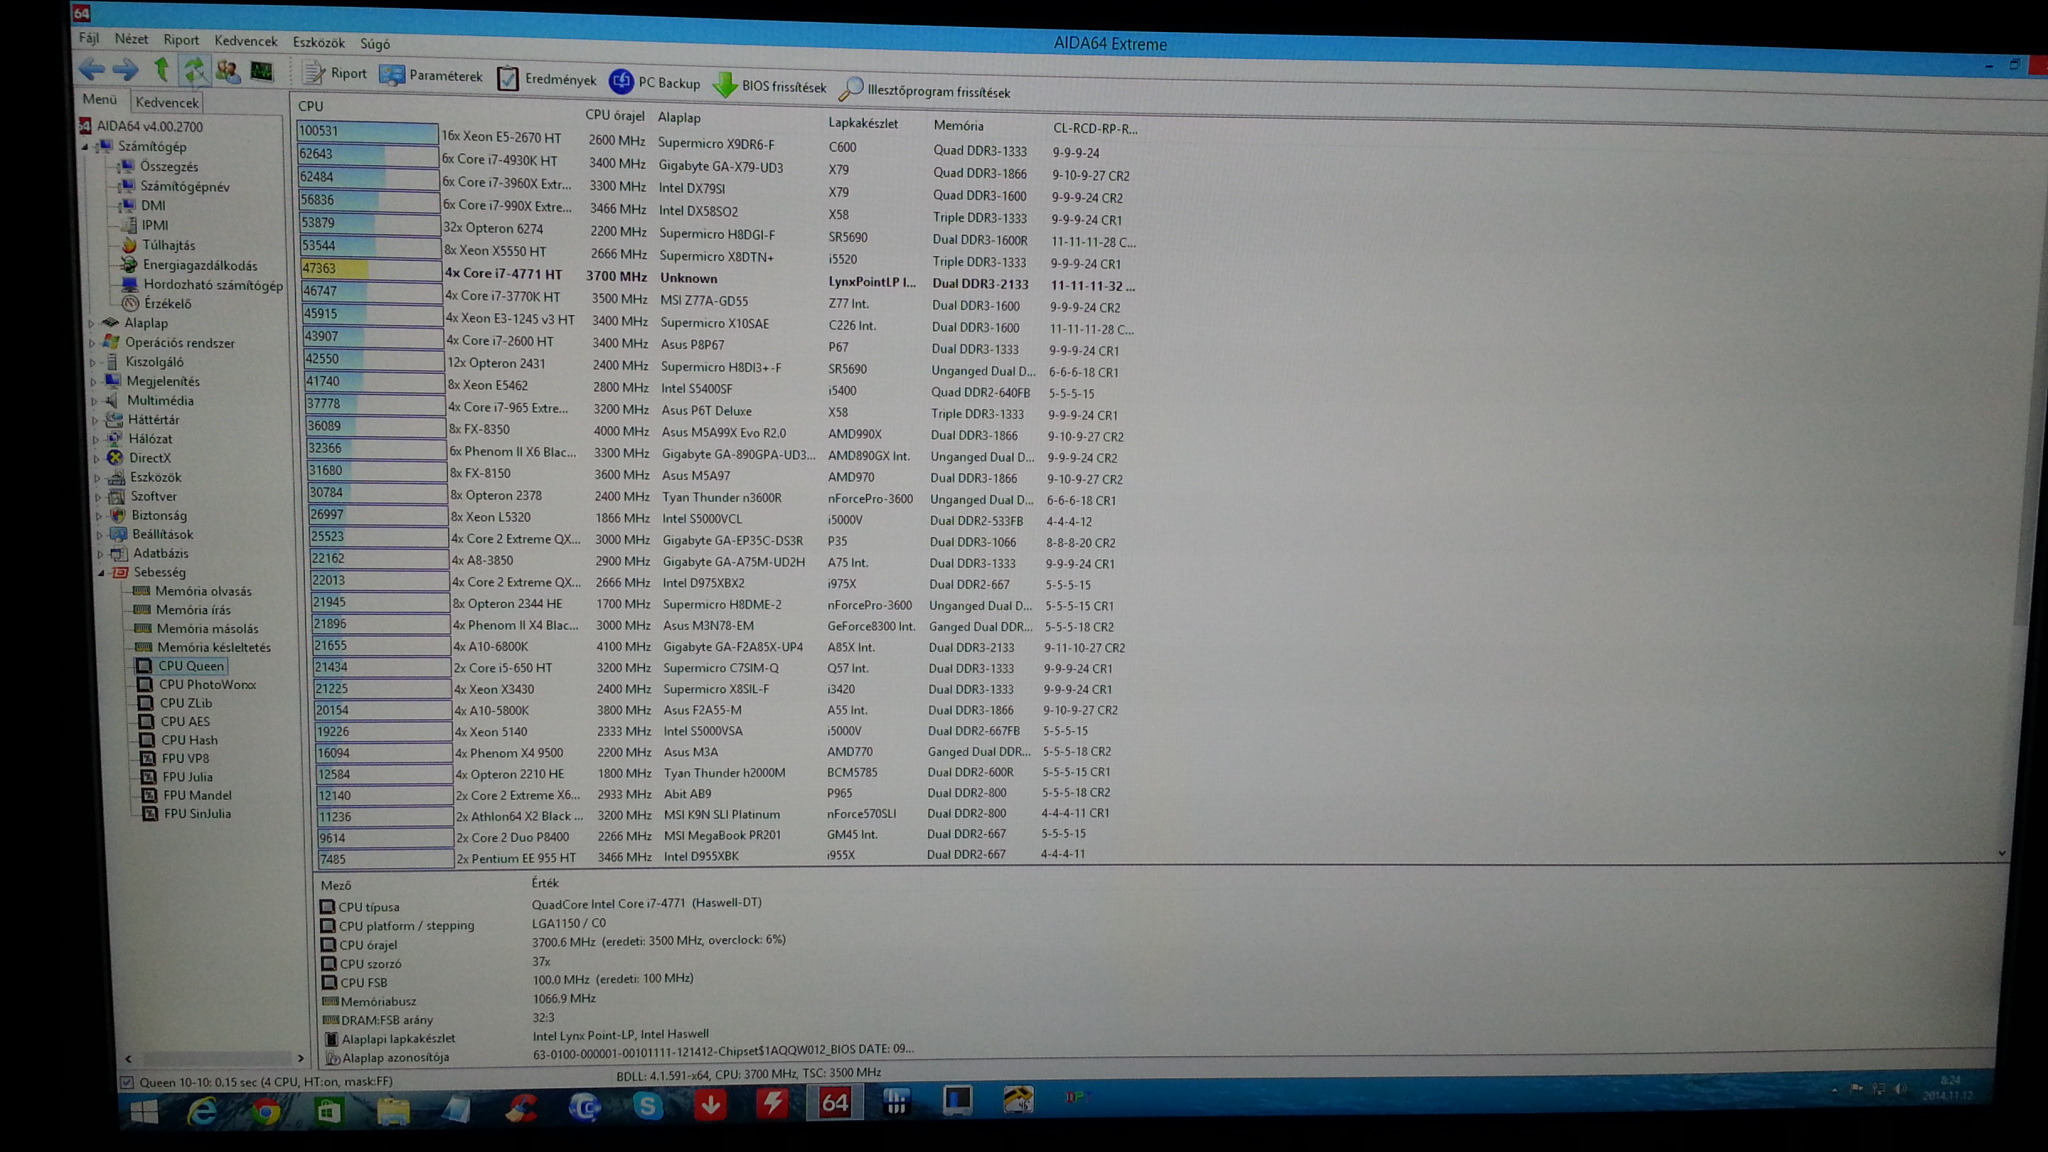Collapse the Sebesség tree node
This screenshot has width=2048, height=1152.
point(101,573)
